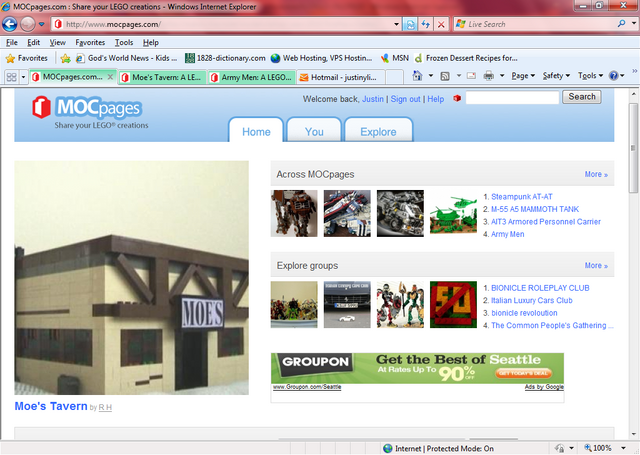Select the Home site tab
640x455 pixels.
point(256,130)
